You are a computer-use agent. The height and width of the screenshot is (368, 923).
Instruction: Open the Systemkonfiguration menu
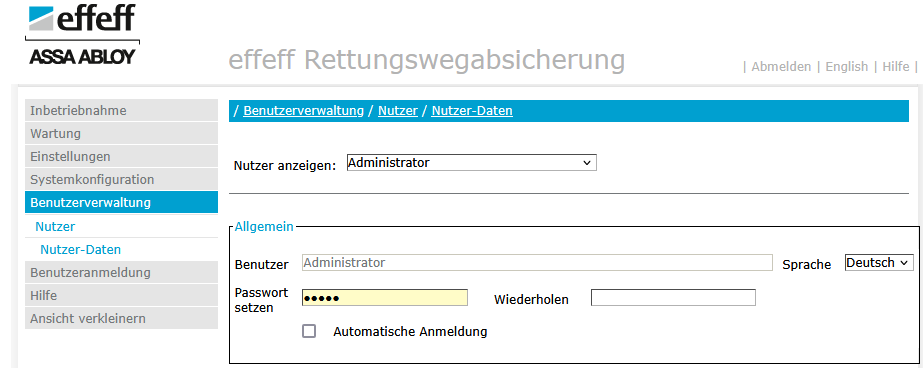[x=121, y=180]
